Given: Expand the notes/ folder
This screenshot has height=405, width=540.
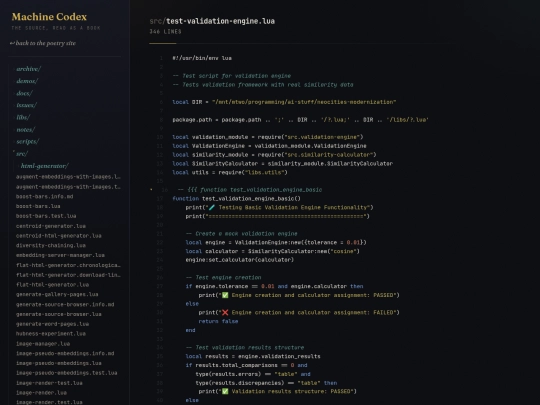Looking at the screenshot, I should 25,129.
